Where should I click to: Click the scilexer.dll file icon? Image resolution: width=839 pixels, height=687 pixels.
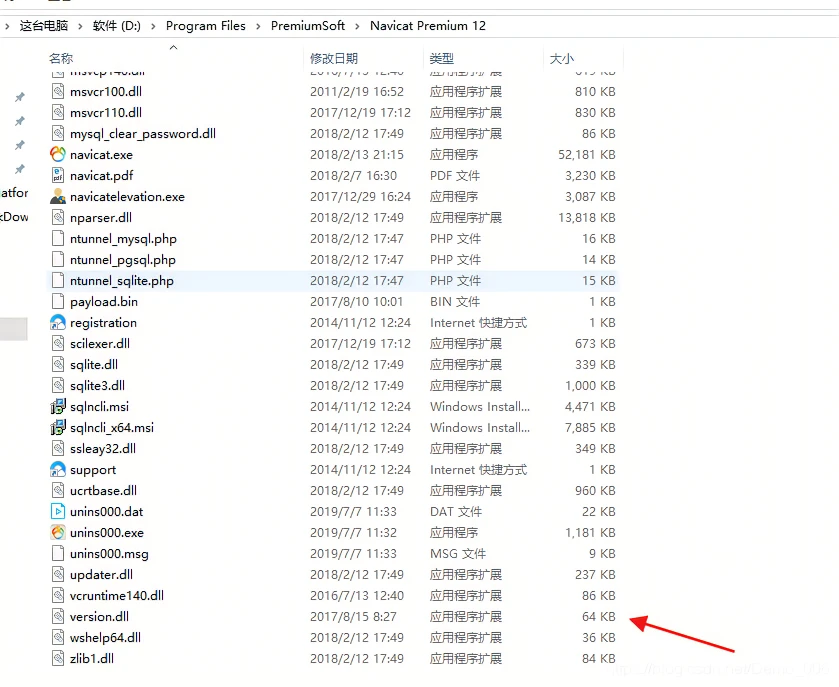58,344
